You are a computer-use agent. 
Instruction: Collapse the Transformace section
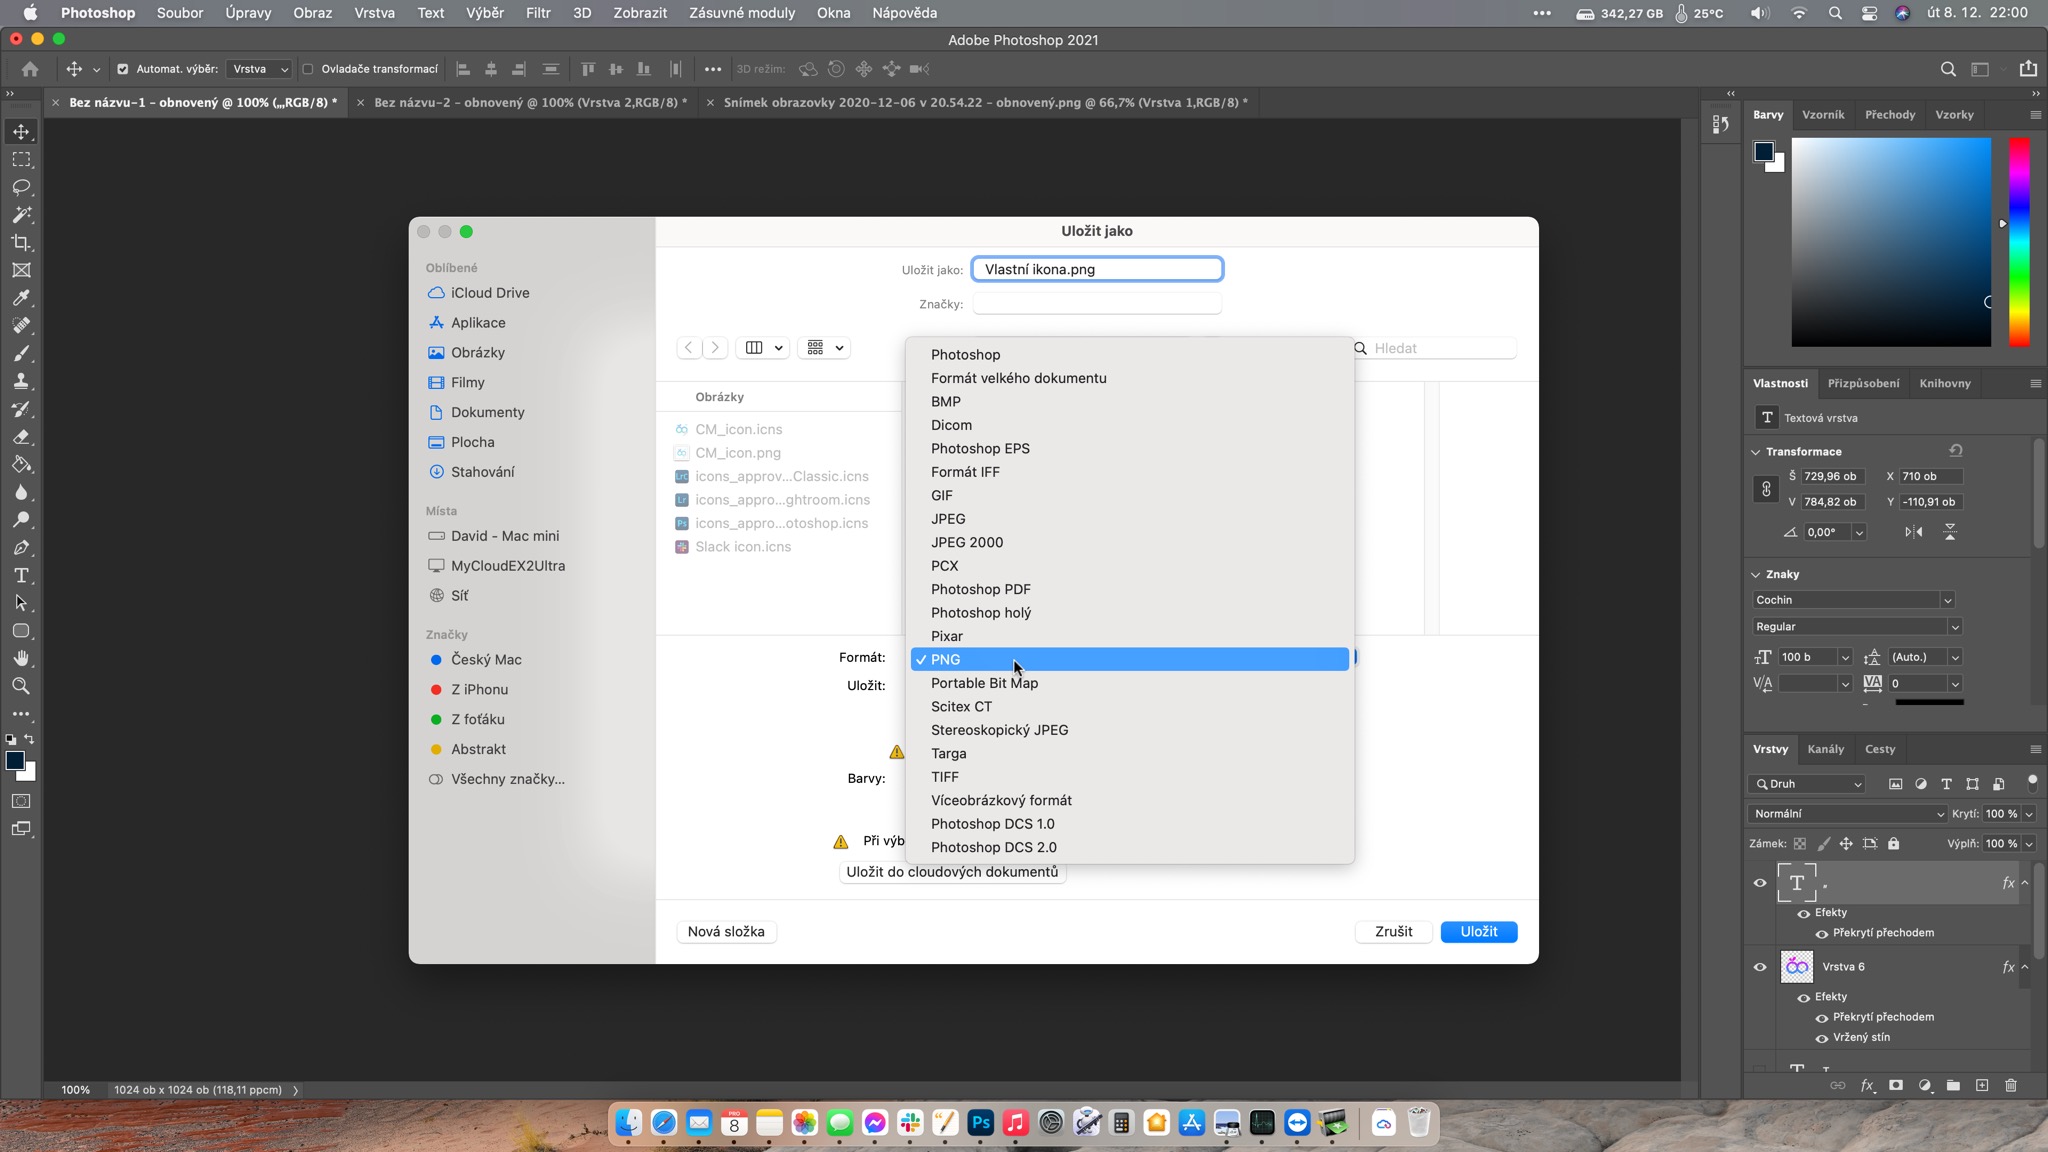(x=1756, y=452)
